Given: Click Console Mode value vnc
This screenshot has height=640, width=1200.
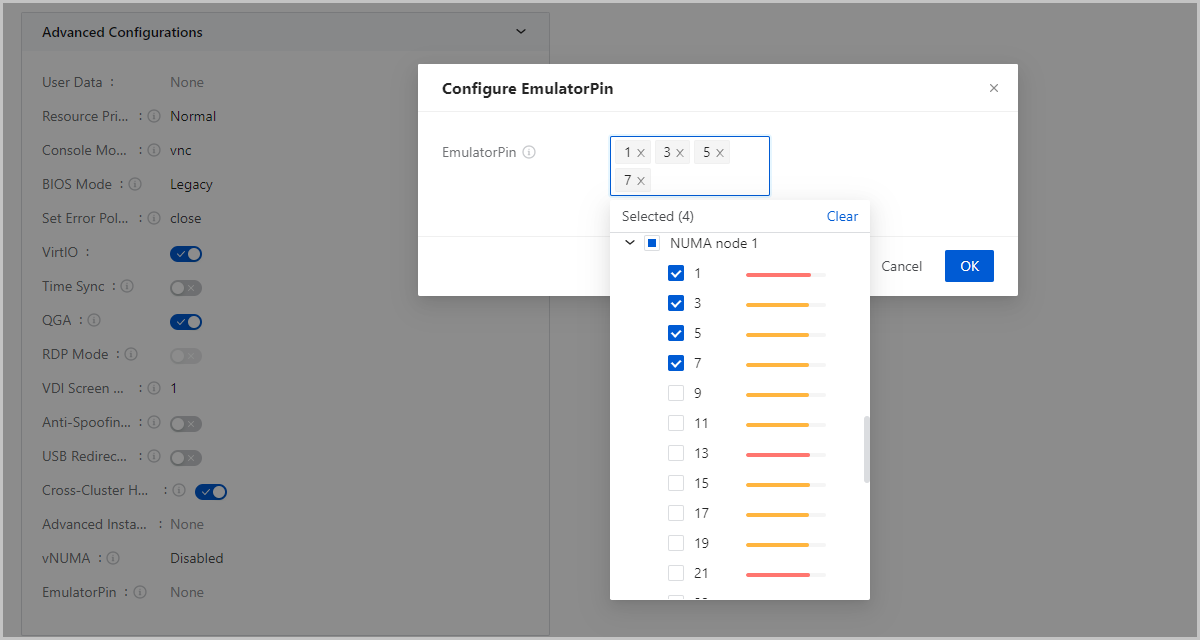Looking at the screenshot, I should coord(180,150).
